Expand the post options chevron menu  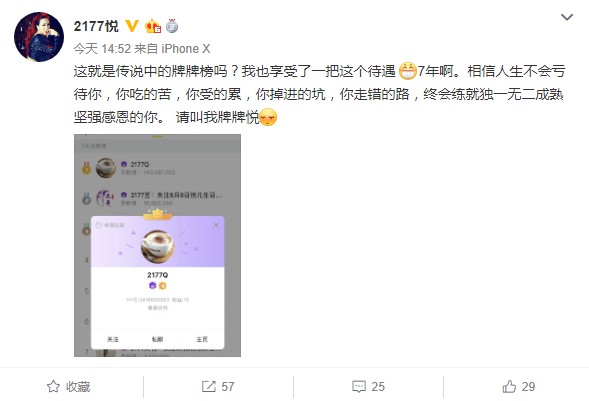[566, 17]
